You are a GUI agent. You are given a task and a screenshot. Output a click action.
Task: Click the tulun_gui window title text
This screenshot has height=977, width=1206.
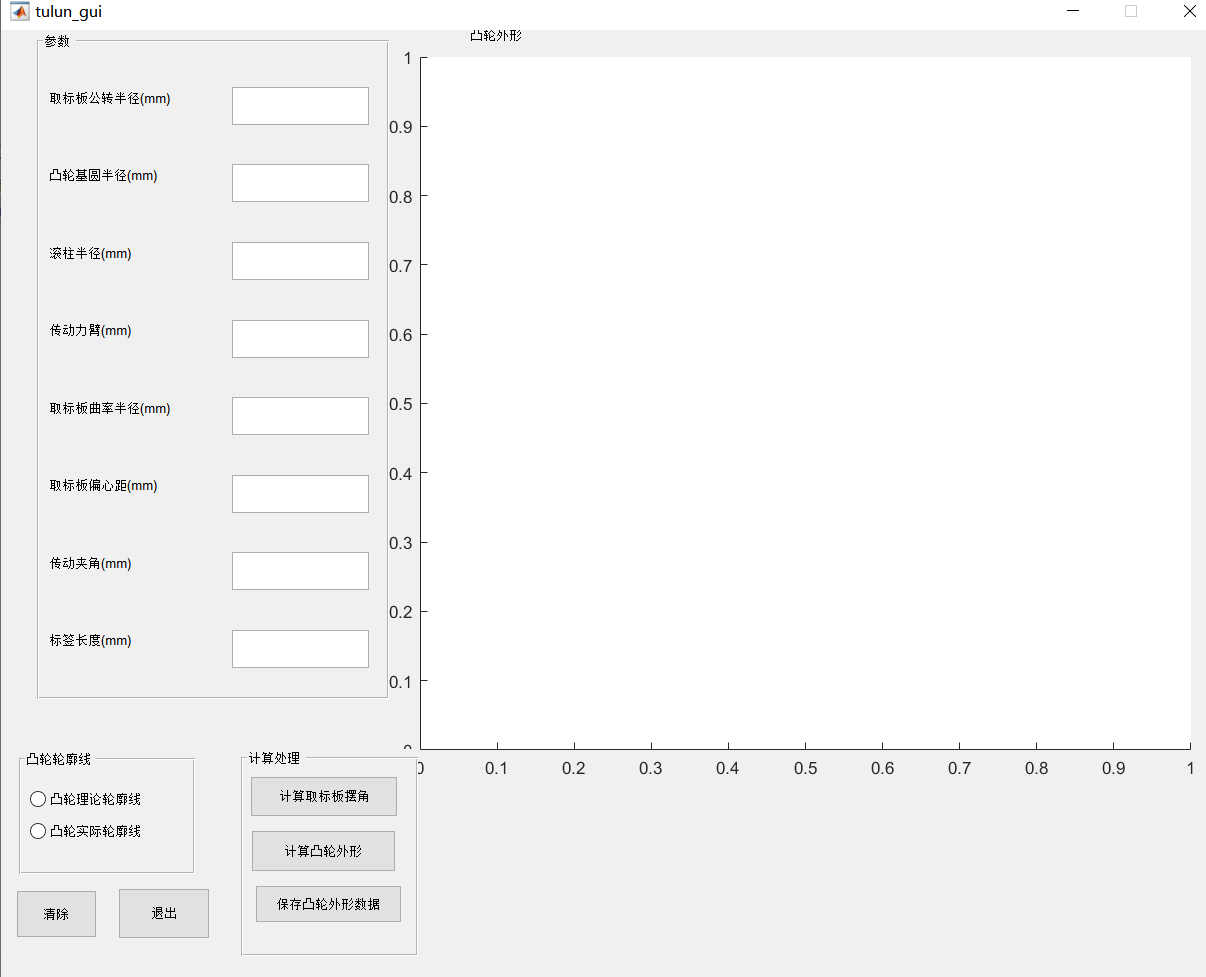[70, 11]
